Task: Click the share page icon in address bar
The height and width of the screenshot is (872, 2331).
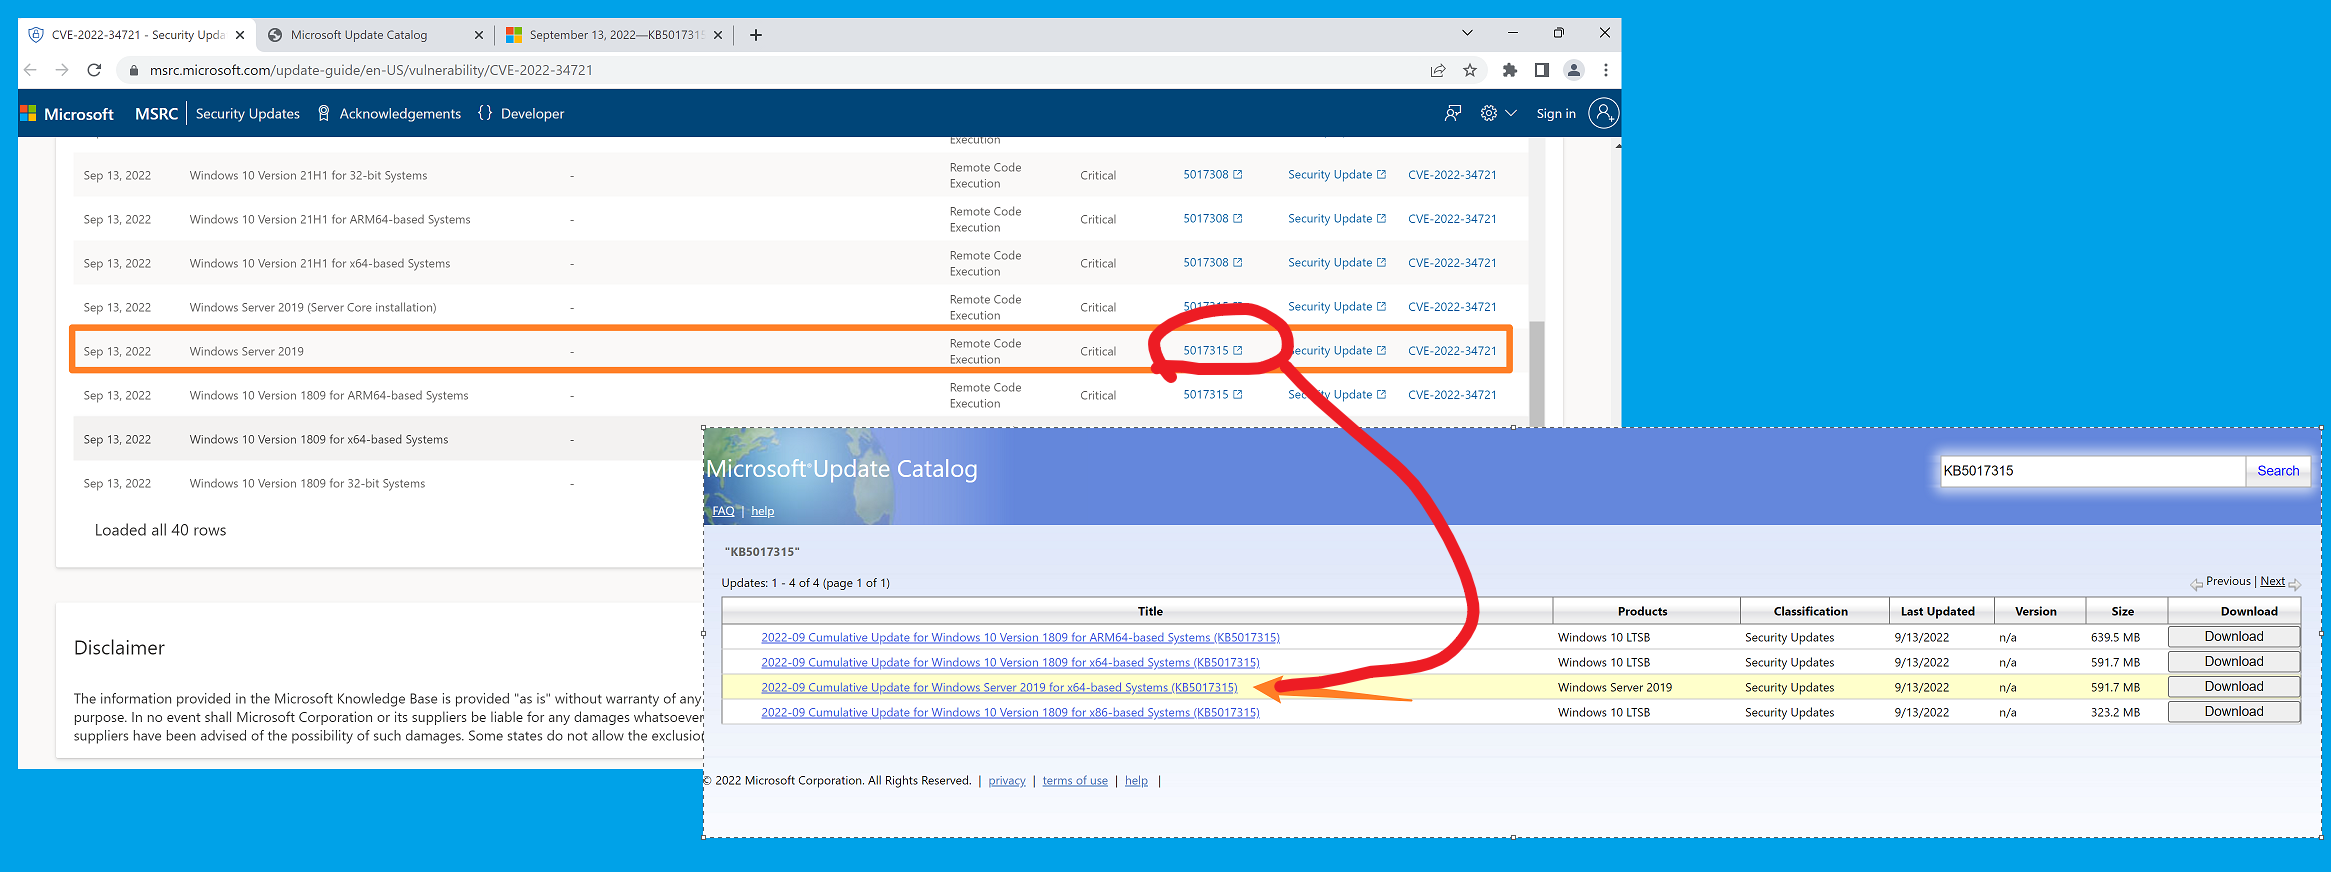Action: [1437, 70]
